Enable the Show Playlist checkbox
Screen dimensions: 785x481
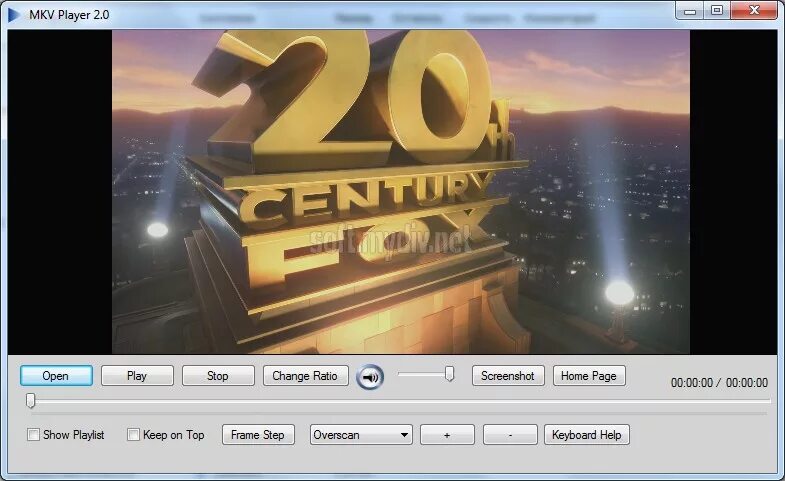(34, 434)
